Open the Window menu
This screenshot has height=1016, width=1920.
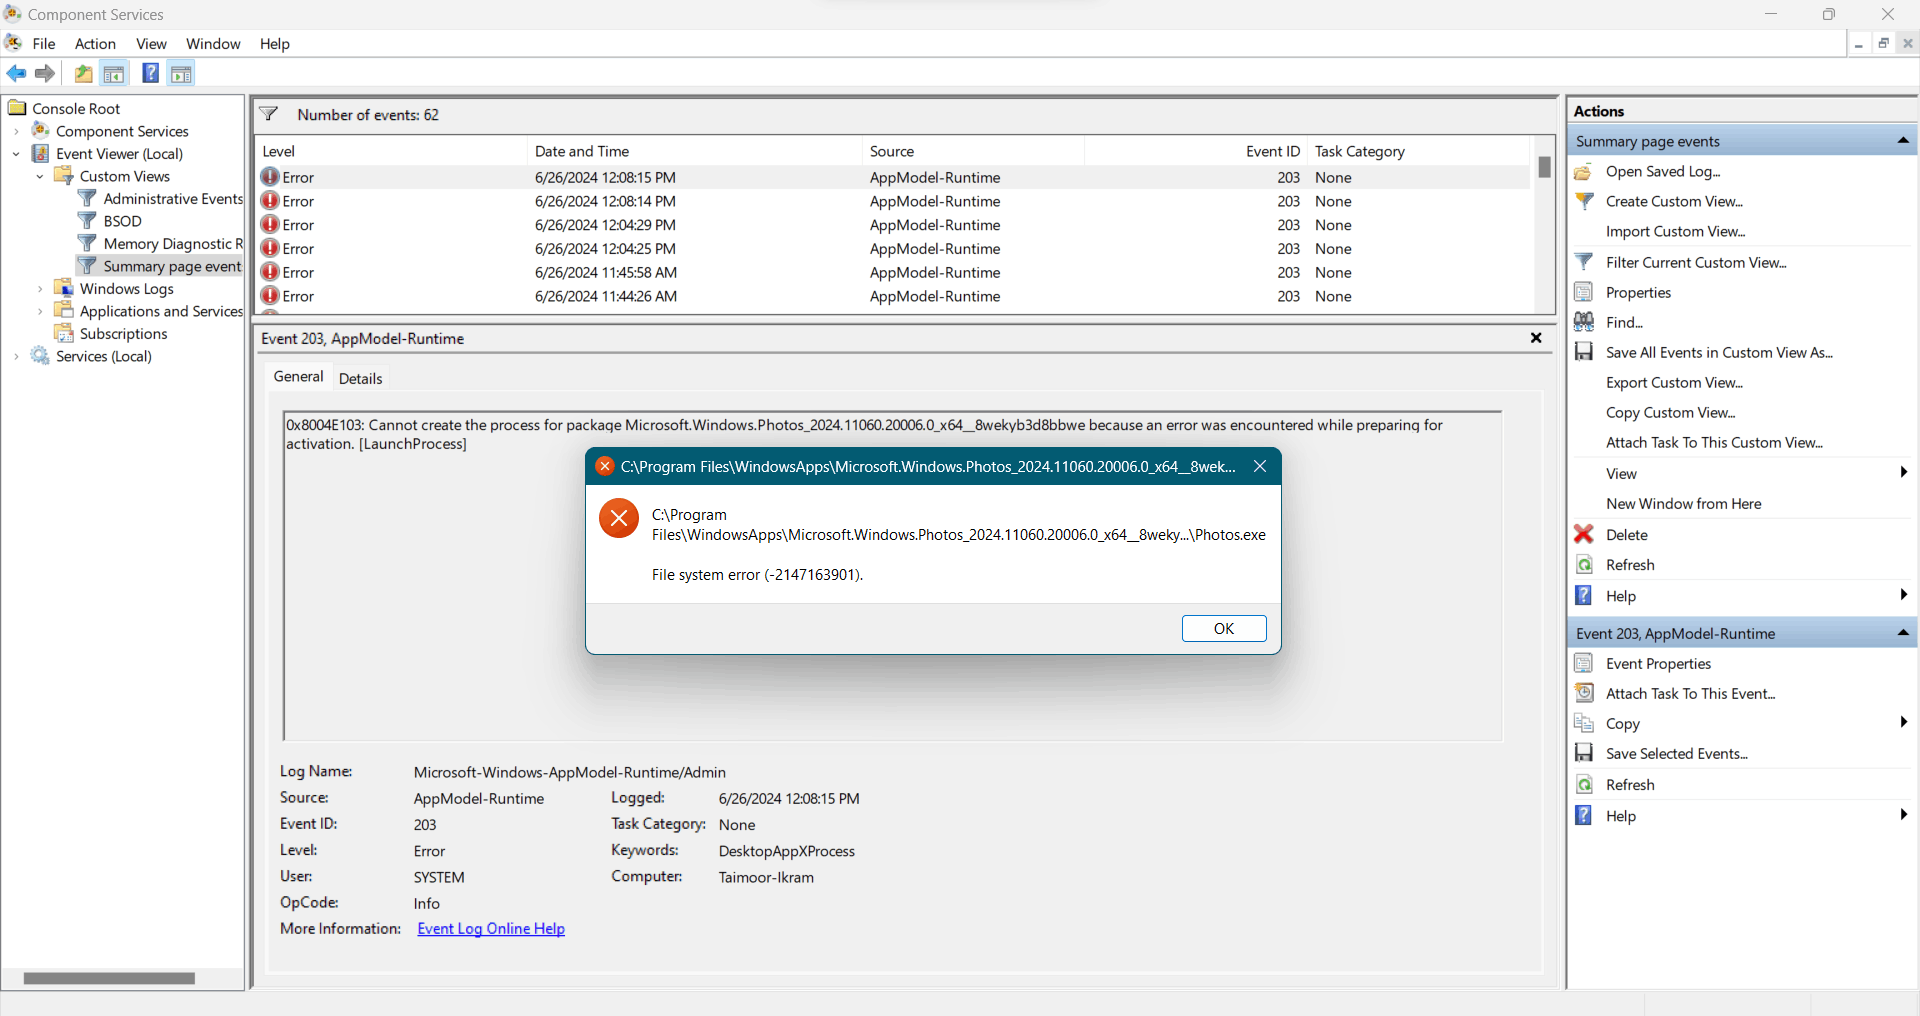tap(213, 44)
